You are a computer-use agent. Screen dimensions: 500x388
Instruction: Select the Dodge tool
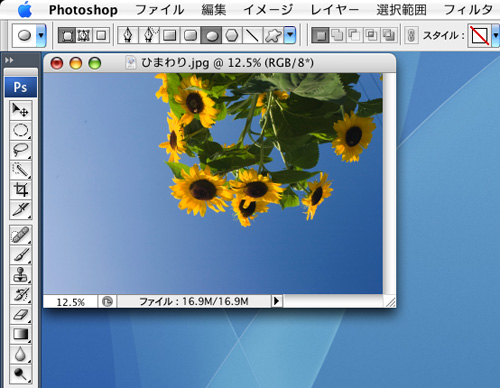[x=21, y=374]
